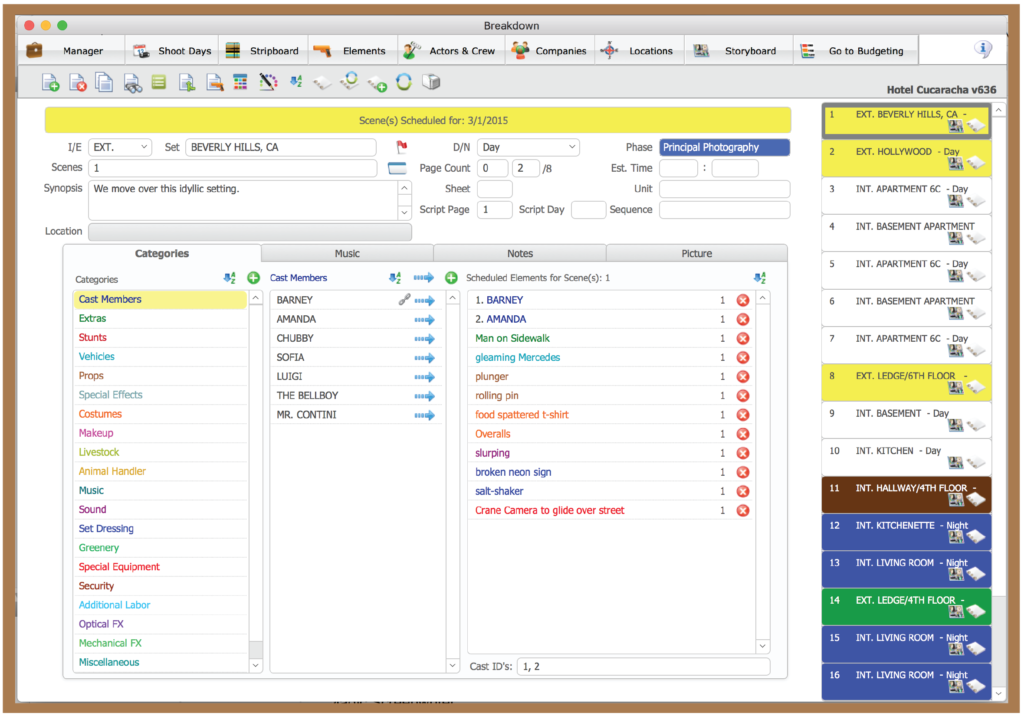Open the D/N dropdown showing Day
This screenshot has height=716, width=1024.
[x=528, y=147]
